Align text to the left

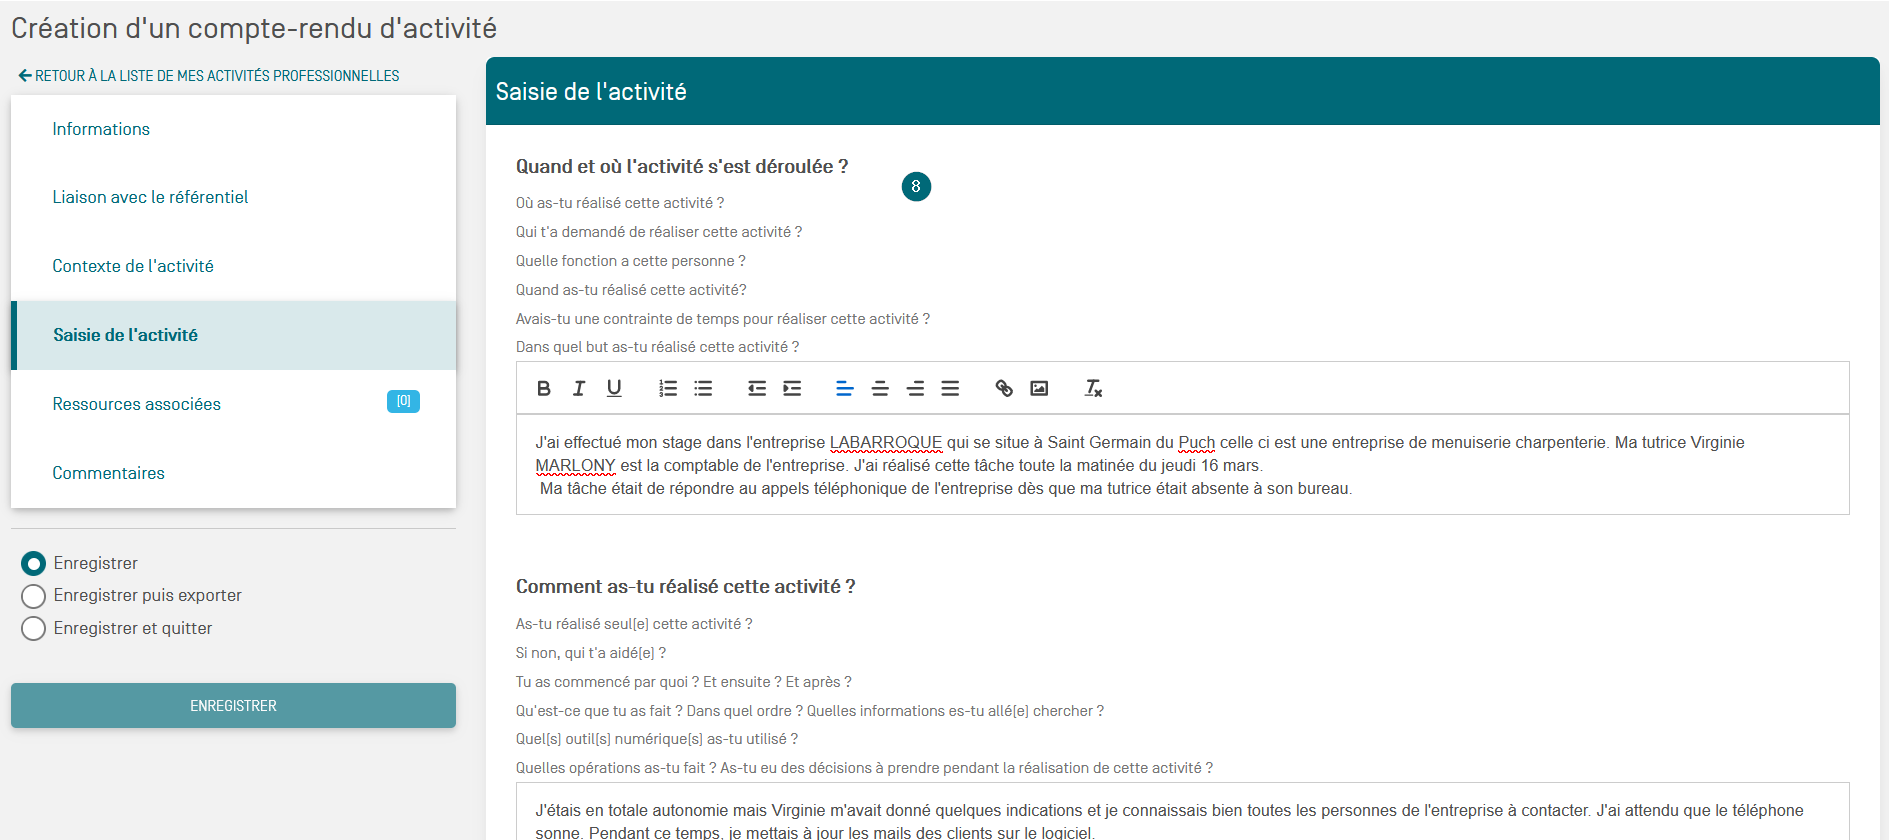(x=845, y=388)
